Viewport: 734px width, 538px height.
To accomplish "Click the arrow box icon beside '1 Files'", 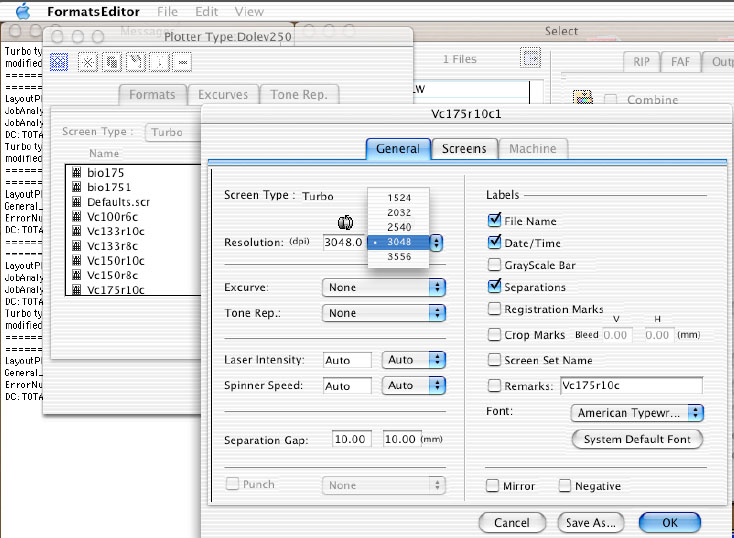I will coord(530,58).
